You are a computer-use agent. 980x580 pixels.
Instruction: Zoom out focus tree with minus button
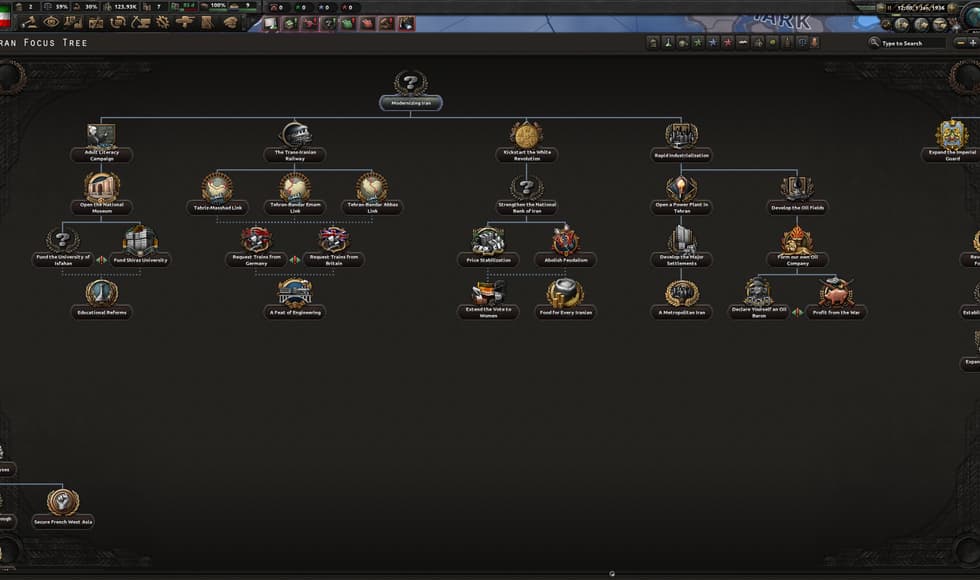961,42
